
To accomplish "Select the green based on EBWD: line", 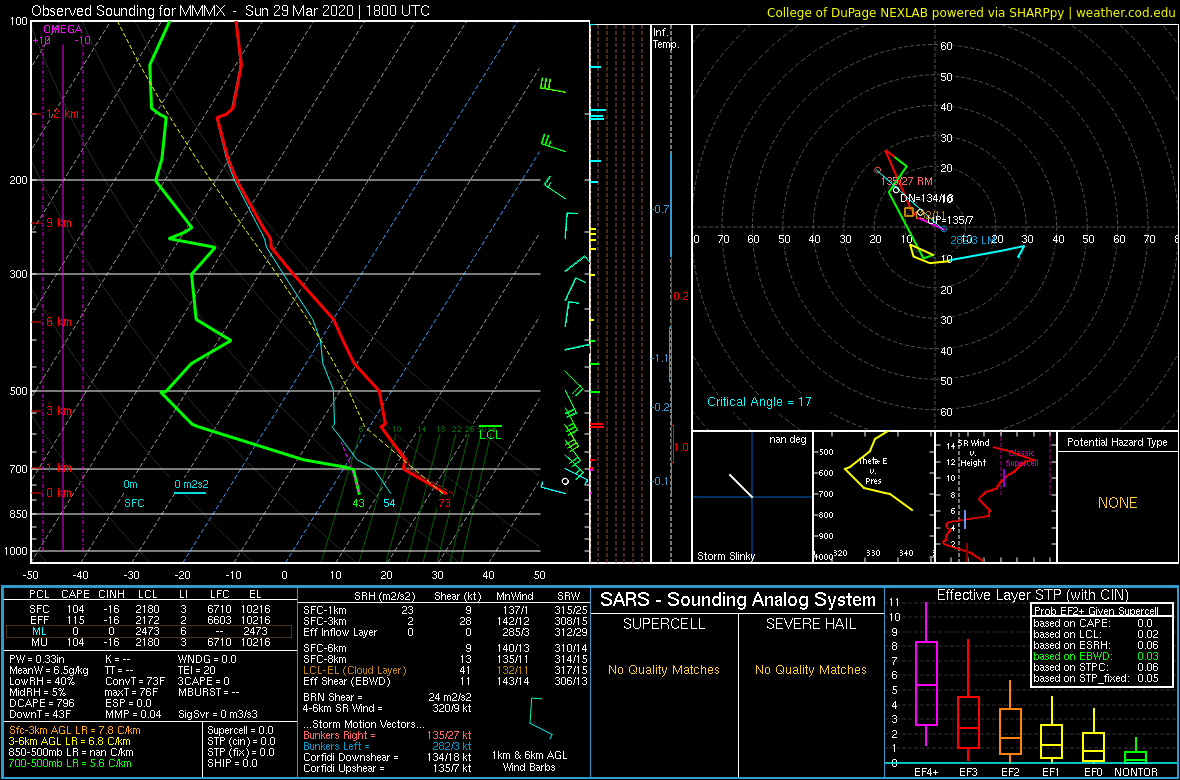I will (1097, 655).
